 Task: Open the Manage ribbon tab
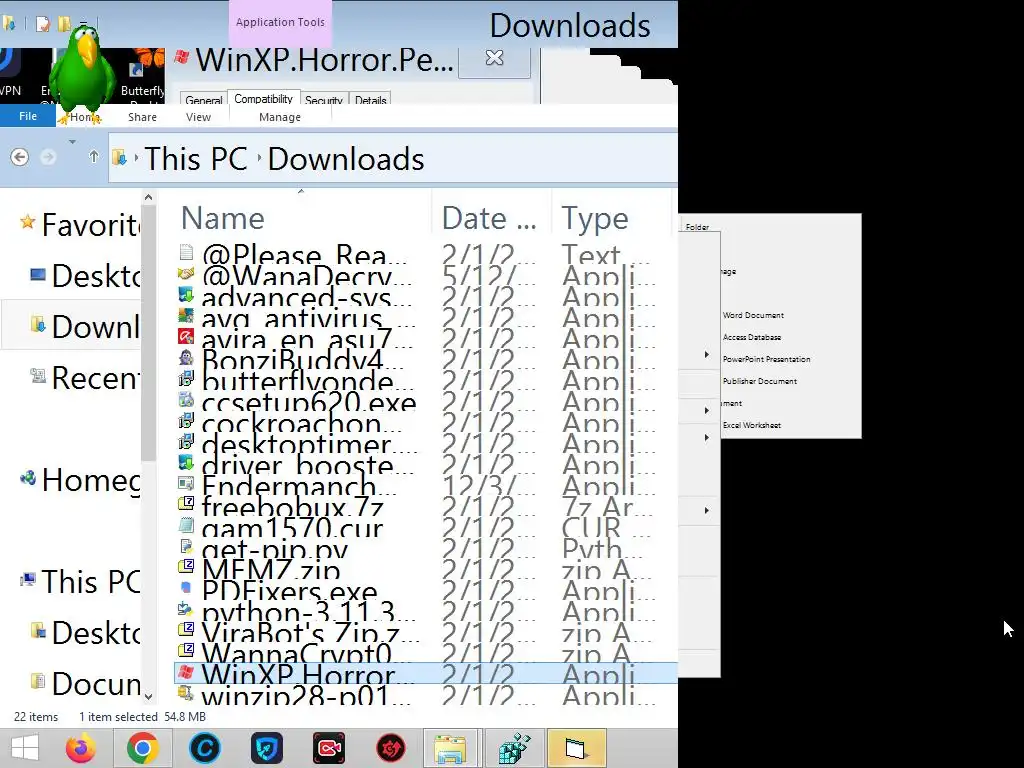point(280,117)
